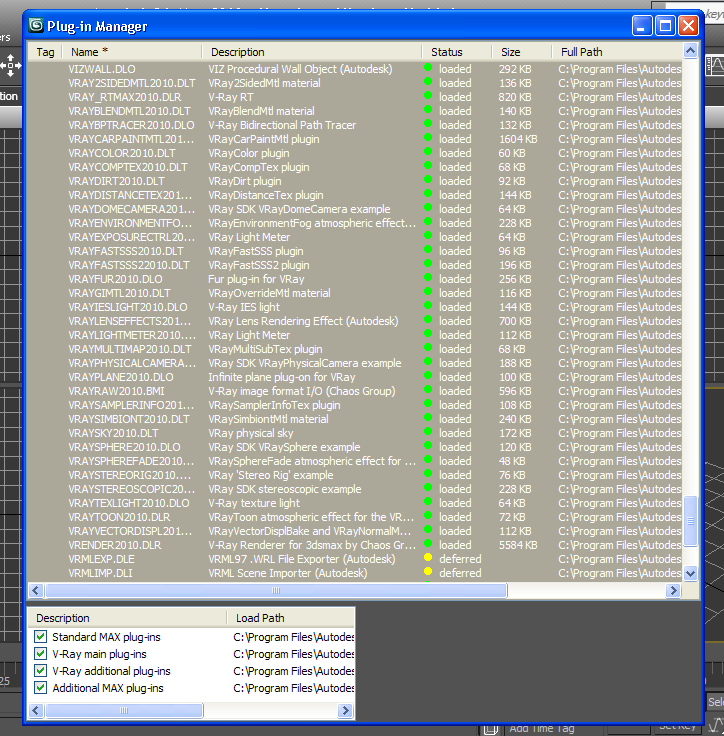Click the plug-in list Description column header

pos(312,52)
